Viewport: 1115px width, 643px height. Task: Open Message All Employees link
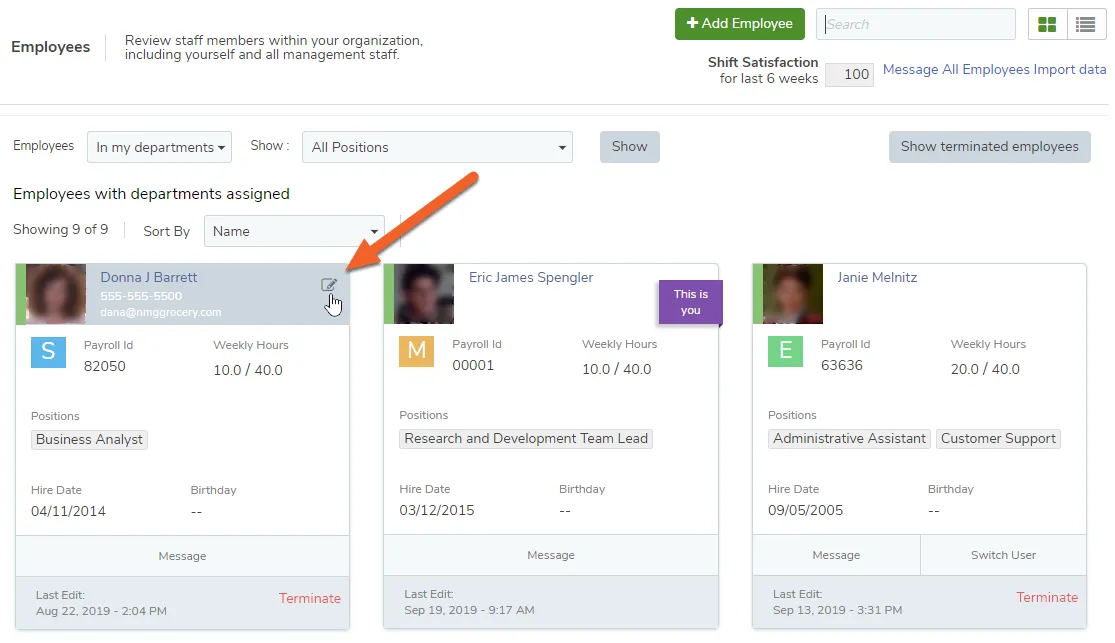956,69
